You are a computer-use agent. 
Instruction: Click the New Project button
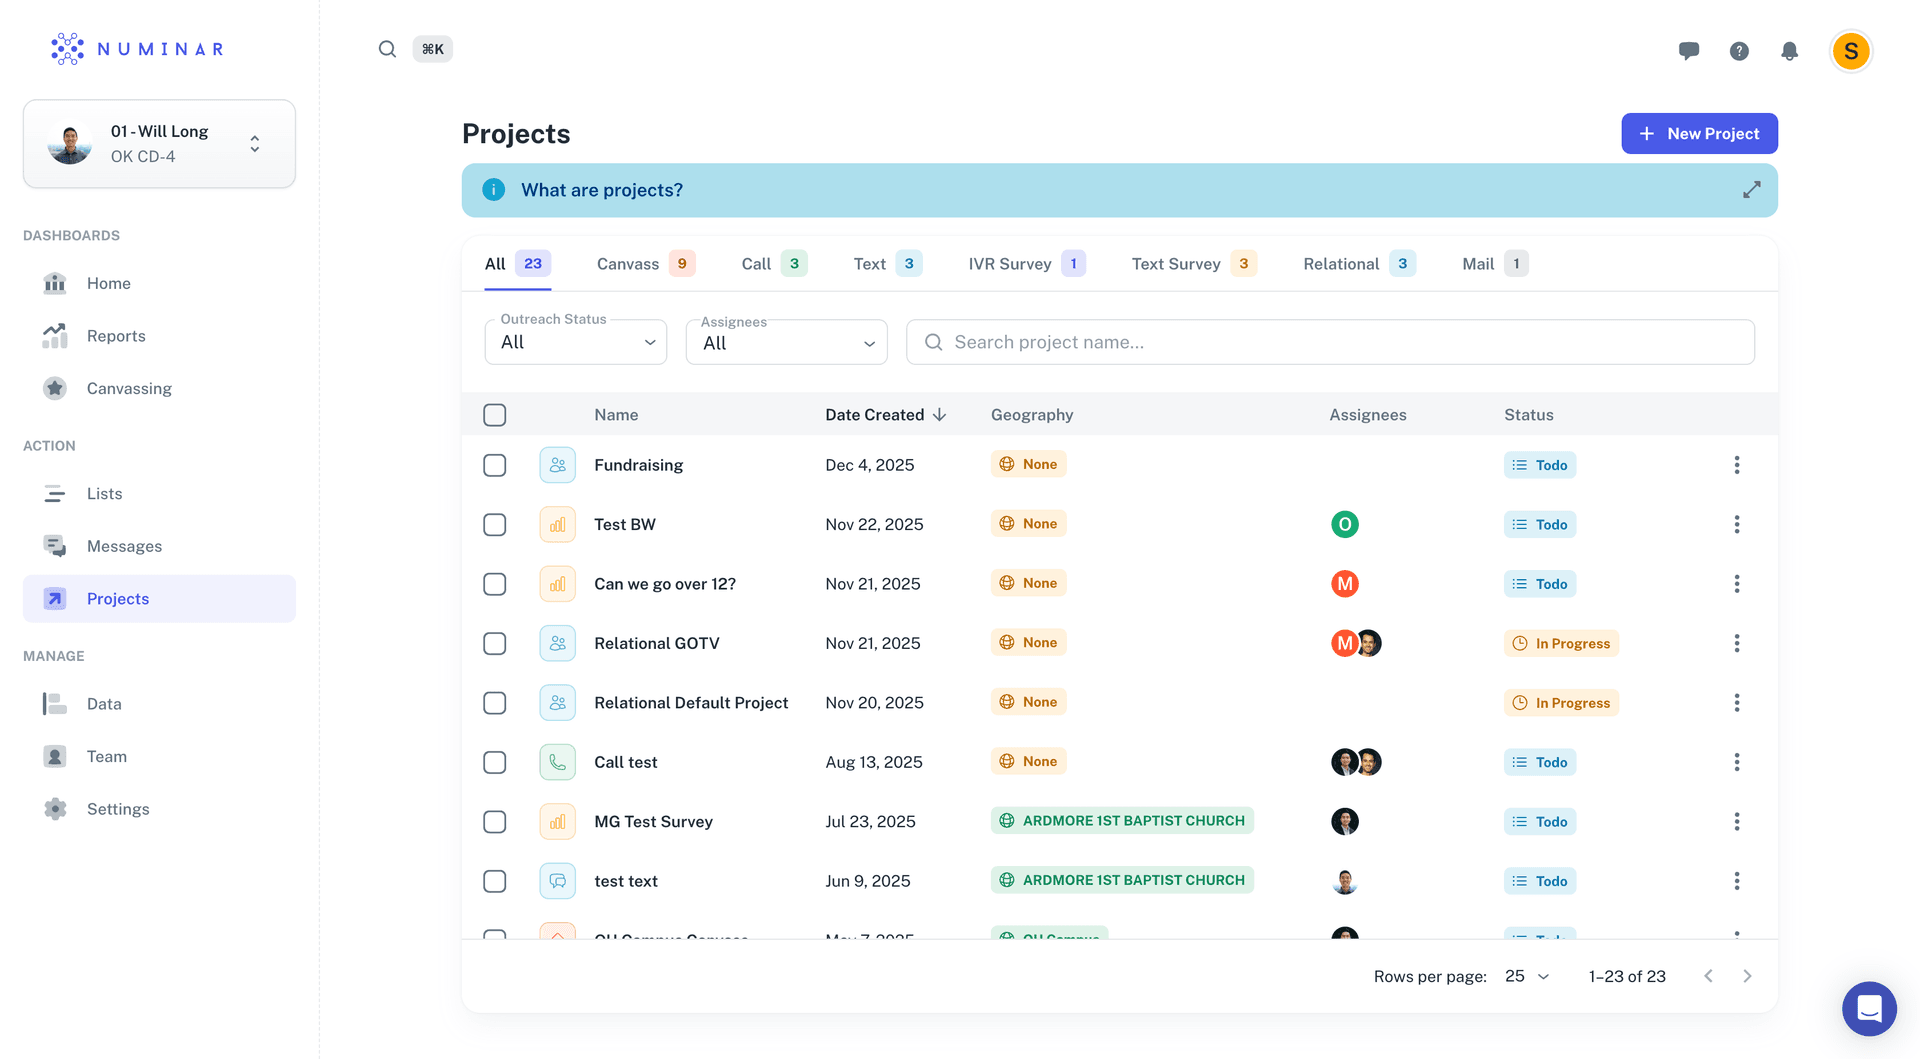1699,133
